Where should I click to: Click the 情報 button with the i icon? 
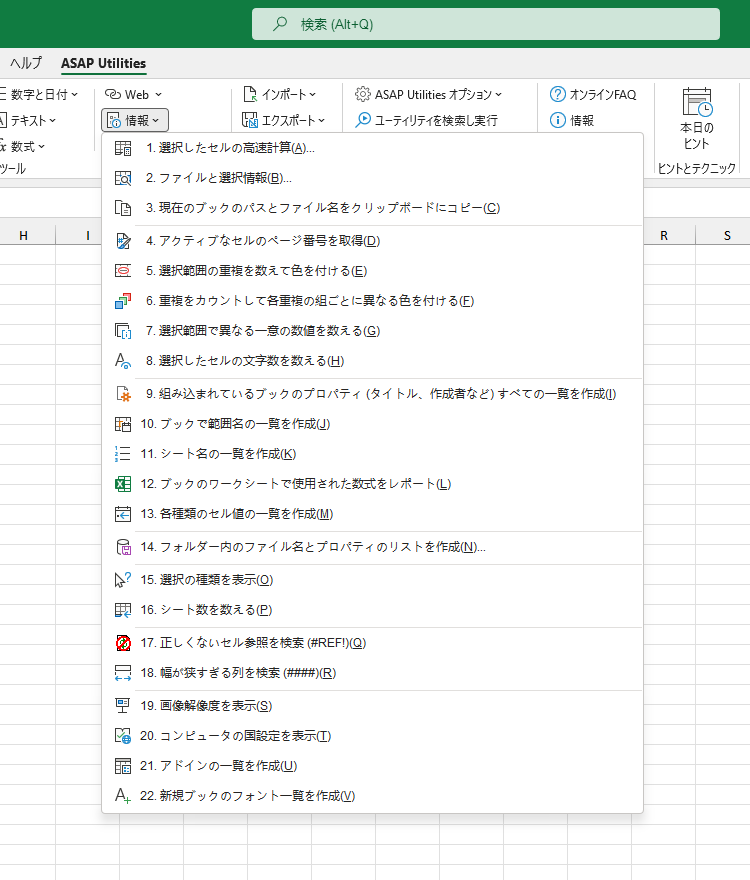point(572,120)
